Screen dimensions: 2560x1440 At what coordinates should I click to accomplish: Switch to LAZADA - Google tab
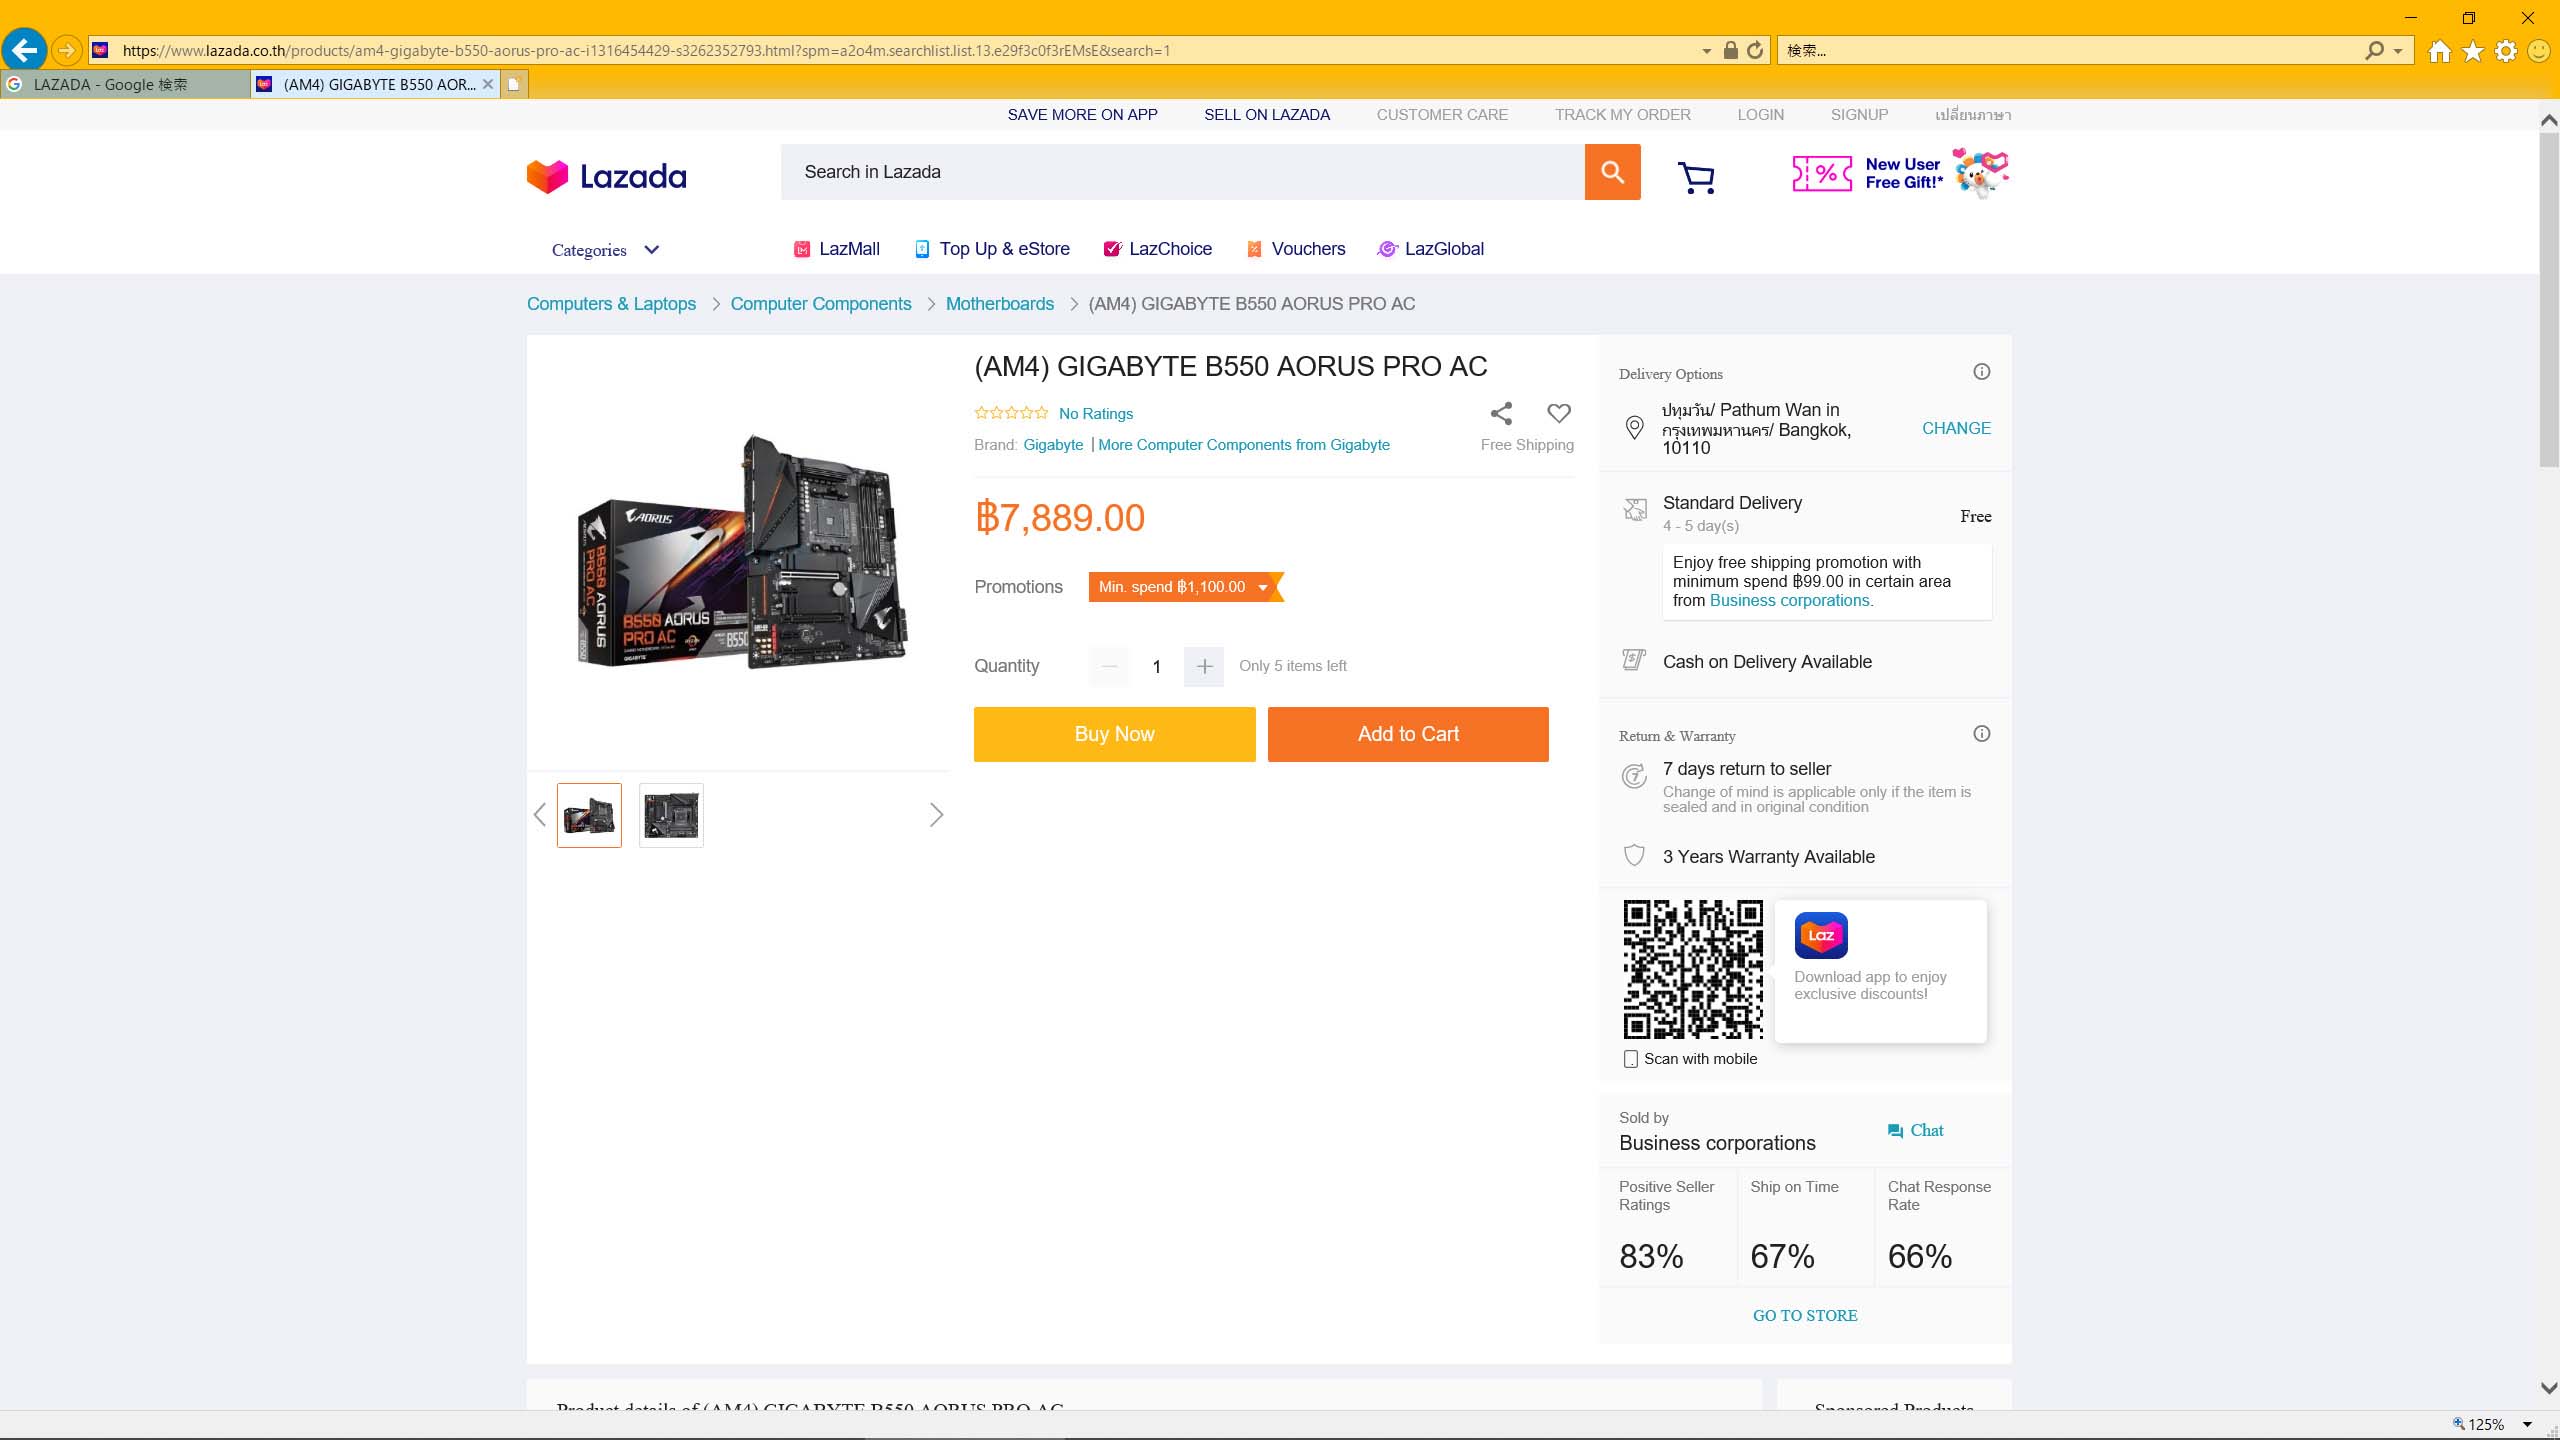[125, 84]
